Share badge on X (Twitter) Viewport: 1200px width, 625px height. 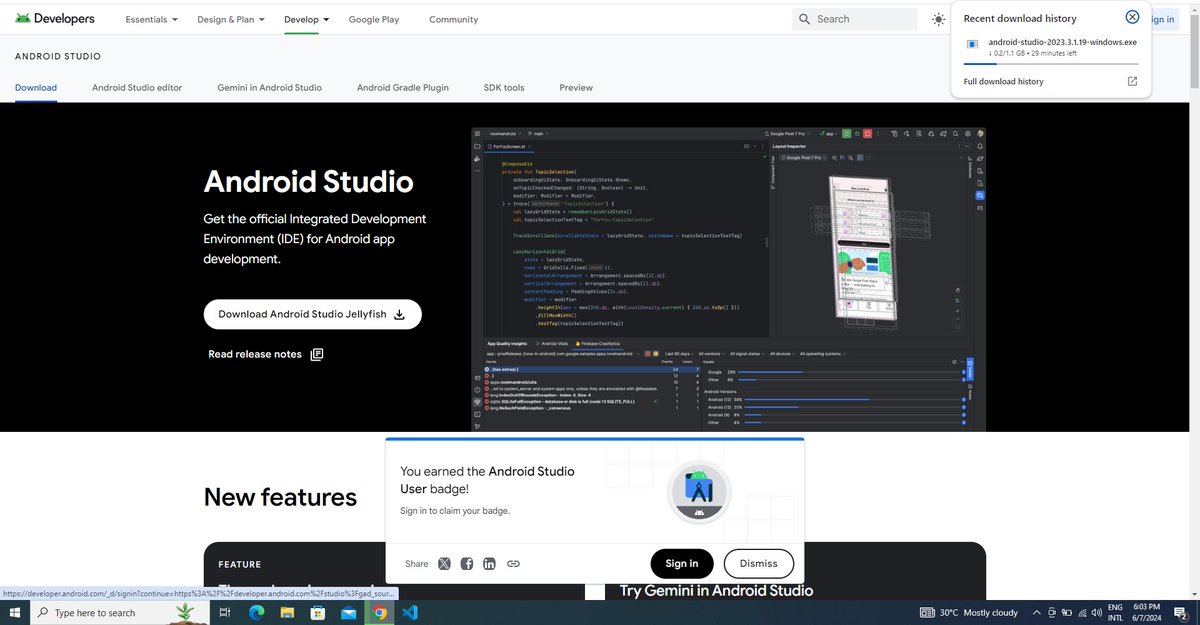[x=444, y=564]
